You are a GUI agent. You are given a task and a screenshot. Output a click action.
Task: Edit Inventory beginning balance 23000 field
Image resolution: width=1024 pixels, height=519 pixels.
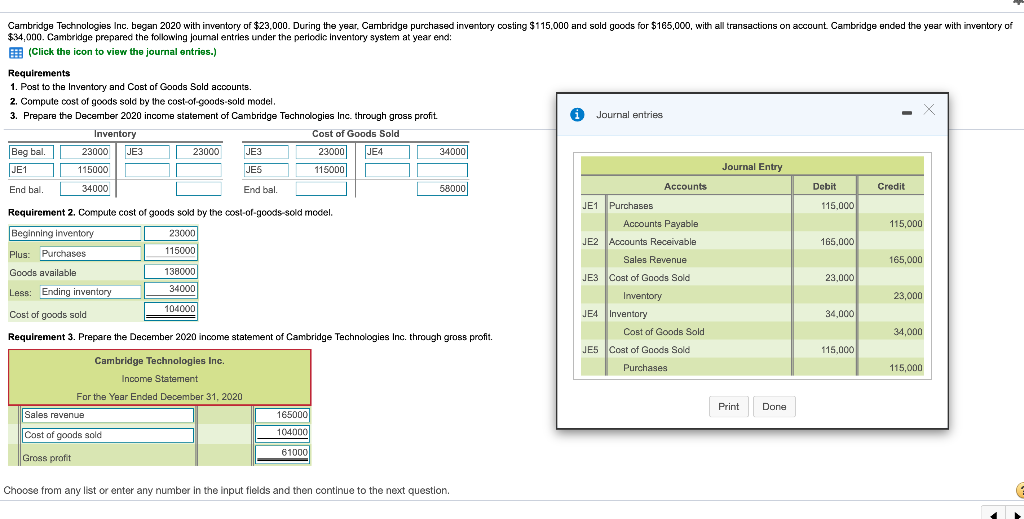85,152
